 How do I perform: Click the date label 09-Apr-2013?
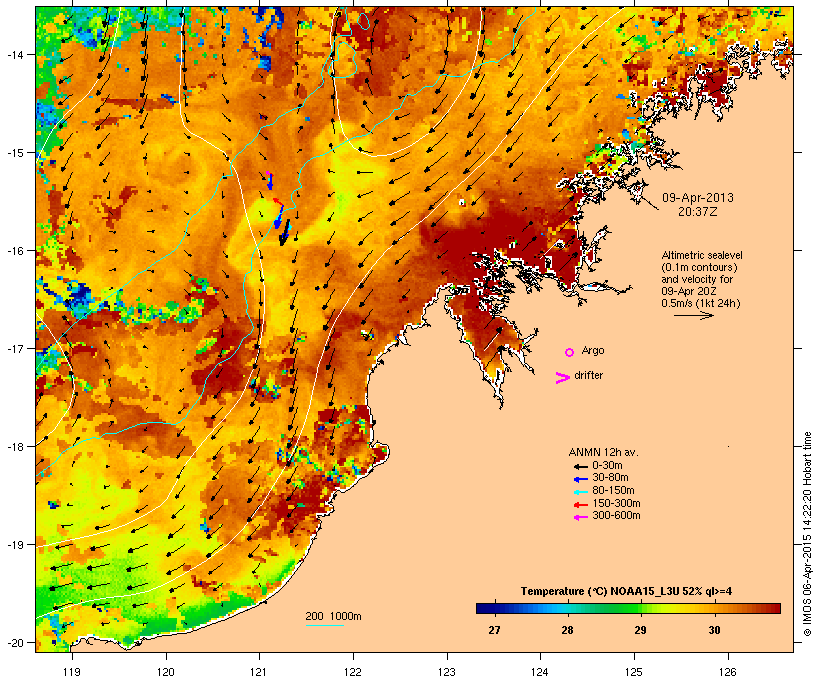click(698, 198)
